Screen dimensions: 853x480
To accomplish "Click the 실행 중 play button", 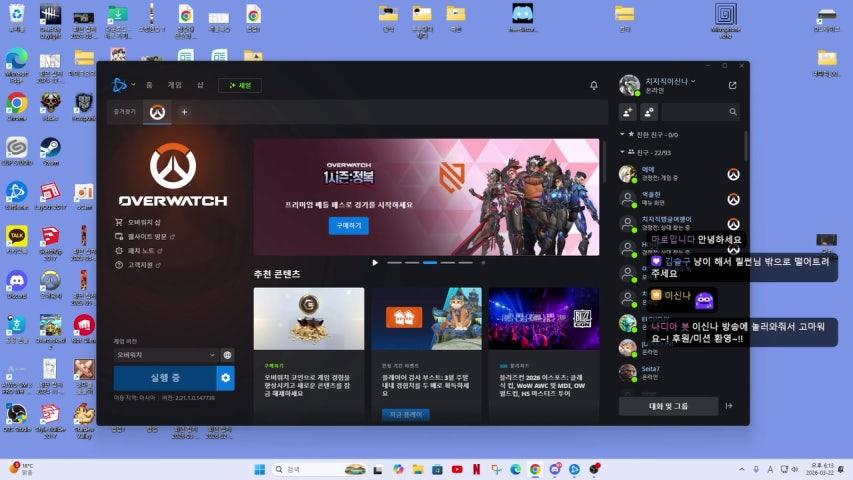I will click(165, 378).
